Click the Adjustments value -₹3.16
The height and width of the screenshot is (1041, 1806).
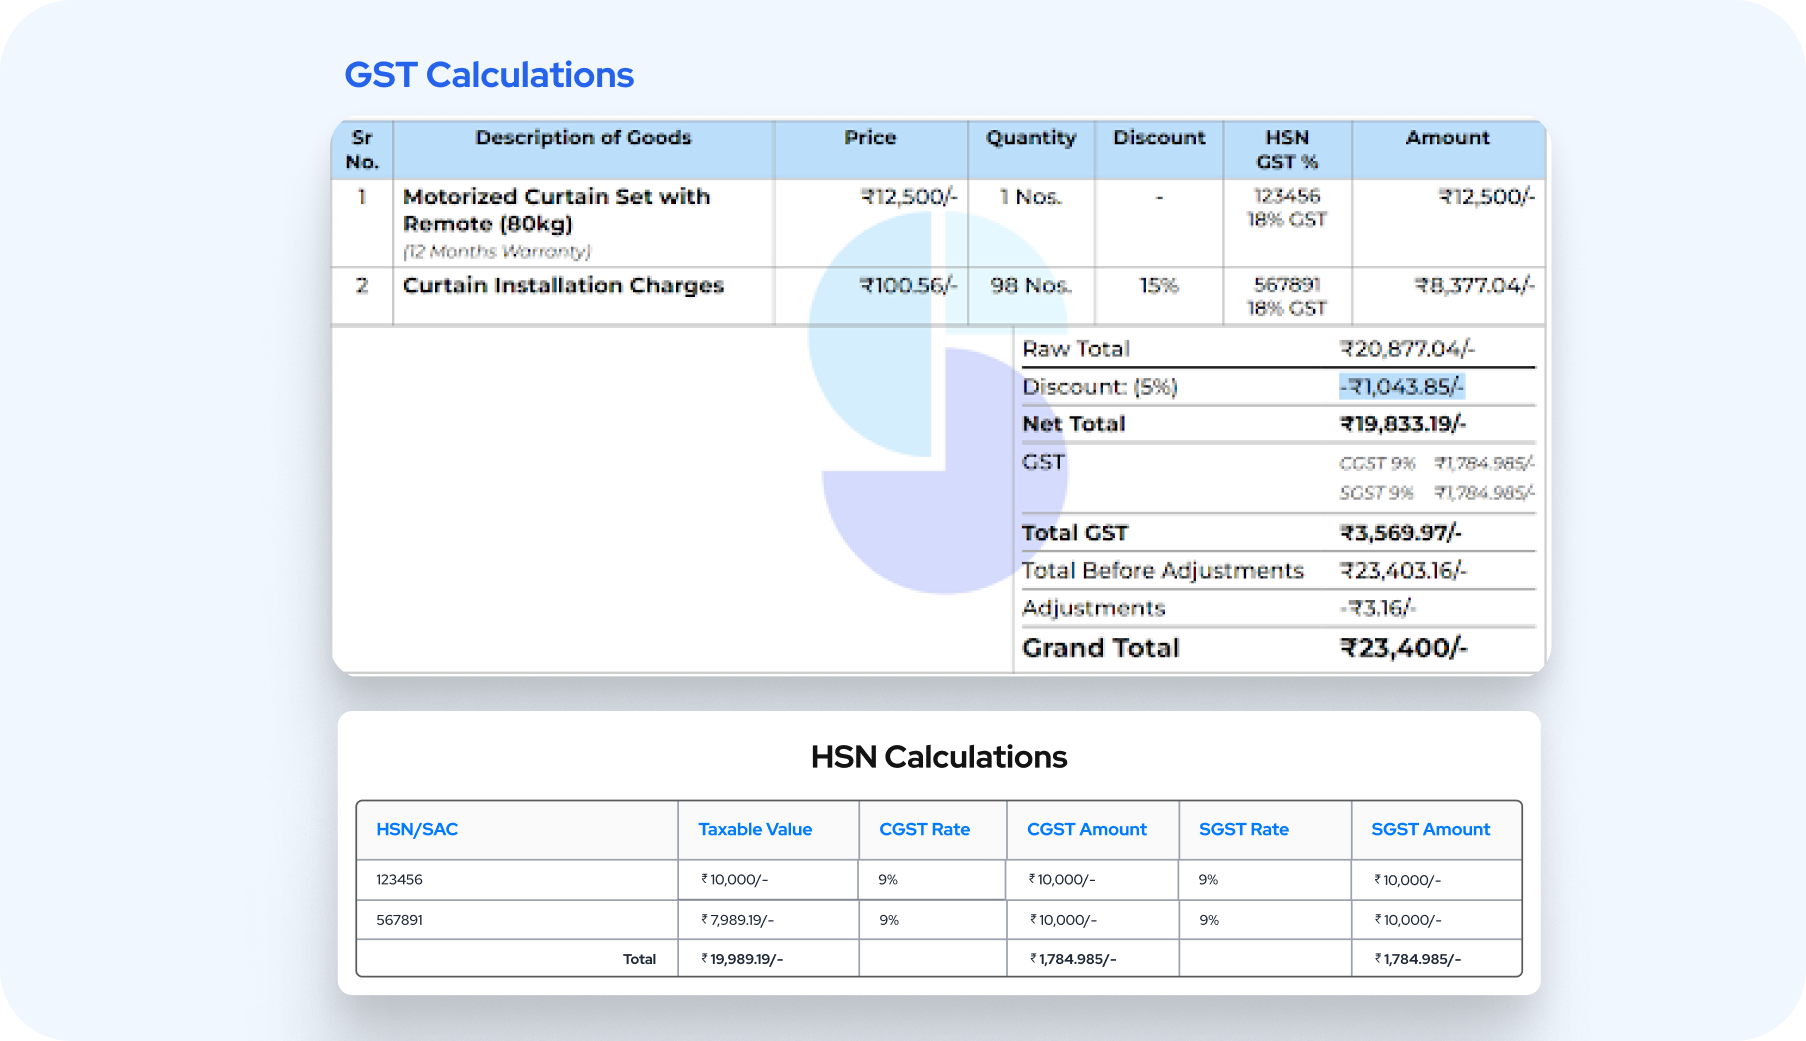tap(1377, 608)
